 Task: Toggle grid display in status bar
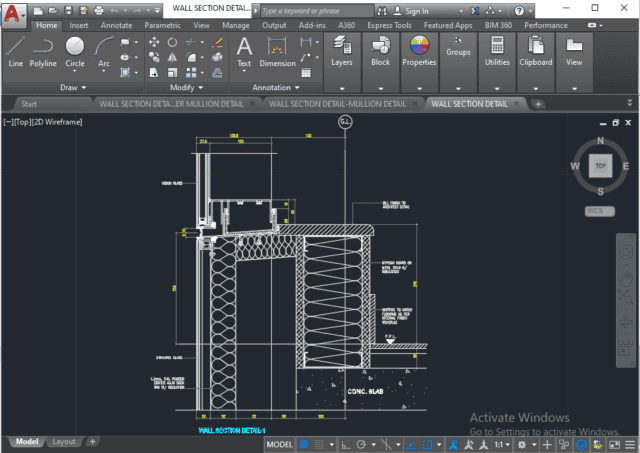click(304, 443)
